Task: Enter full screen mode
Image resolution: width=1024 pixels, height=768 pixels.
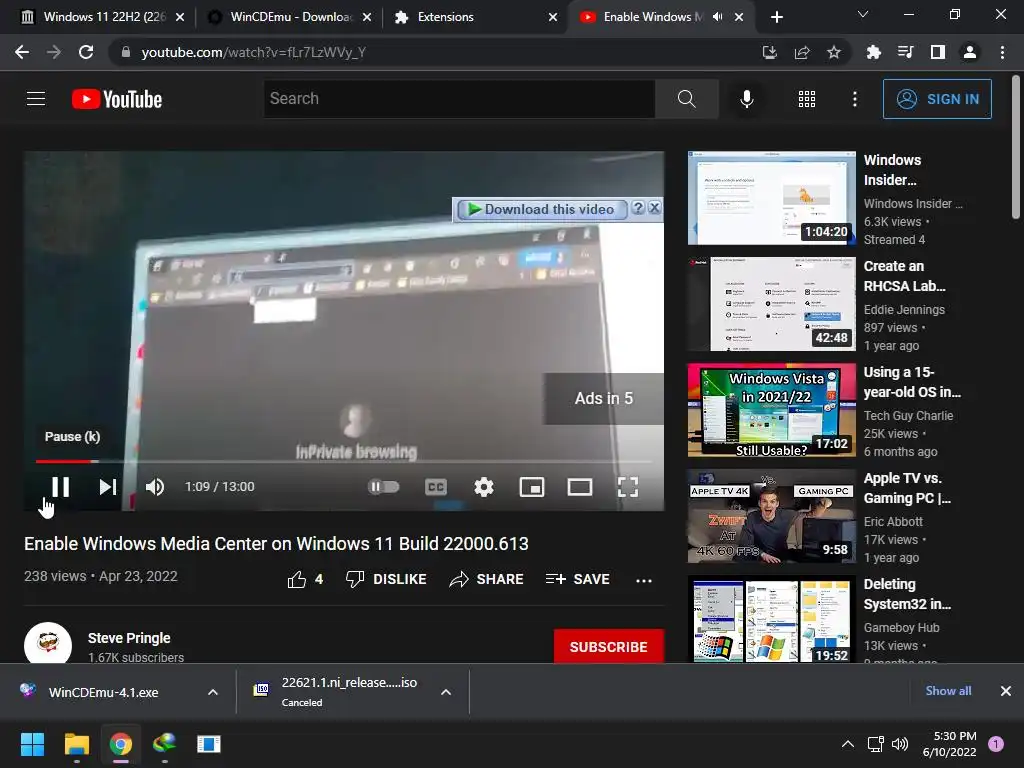Action: pyautogui.click(x=628, y=487)
